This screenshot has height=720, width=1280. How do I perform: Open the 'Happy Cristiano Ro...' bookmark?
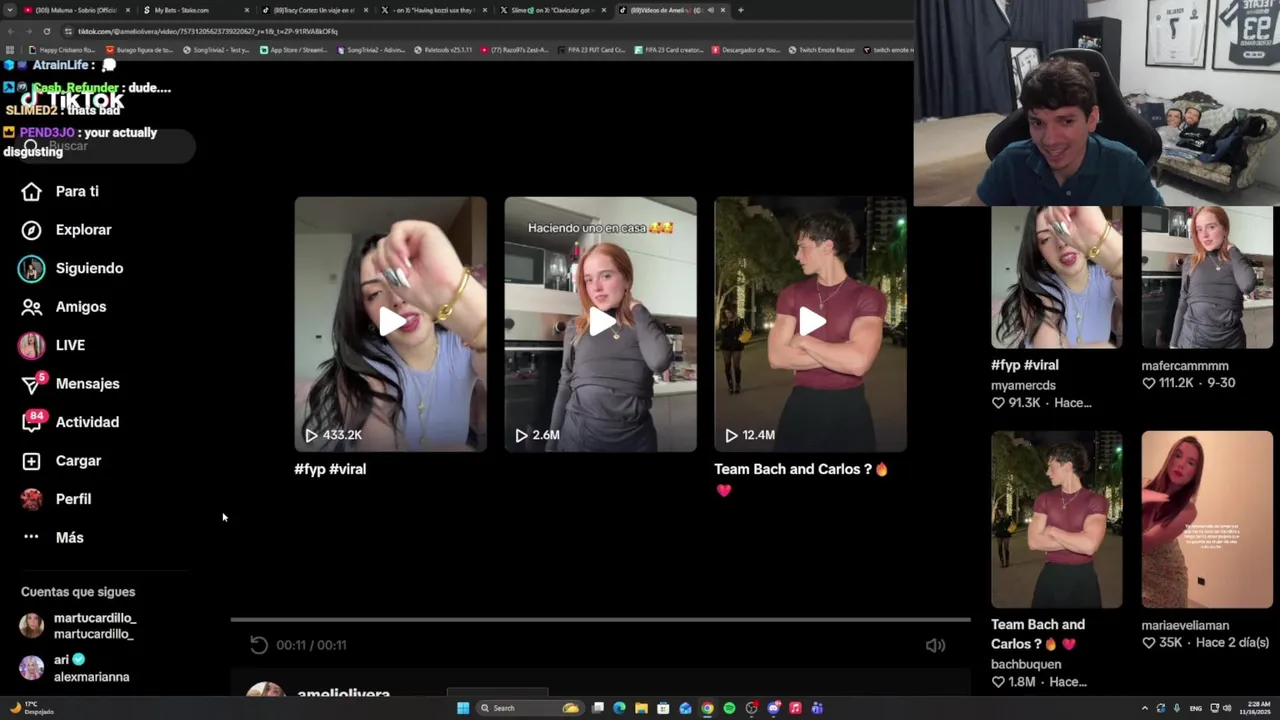(62, 50)
